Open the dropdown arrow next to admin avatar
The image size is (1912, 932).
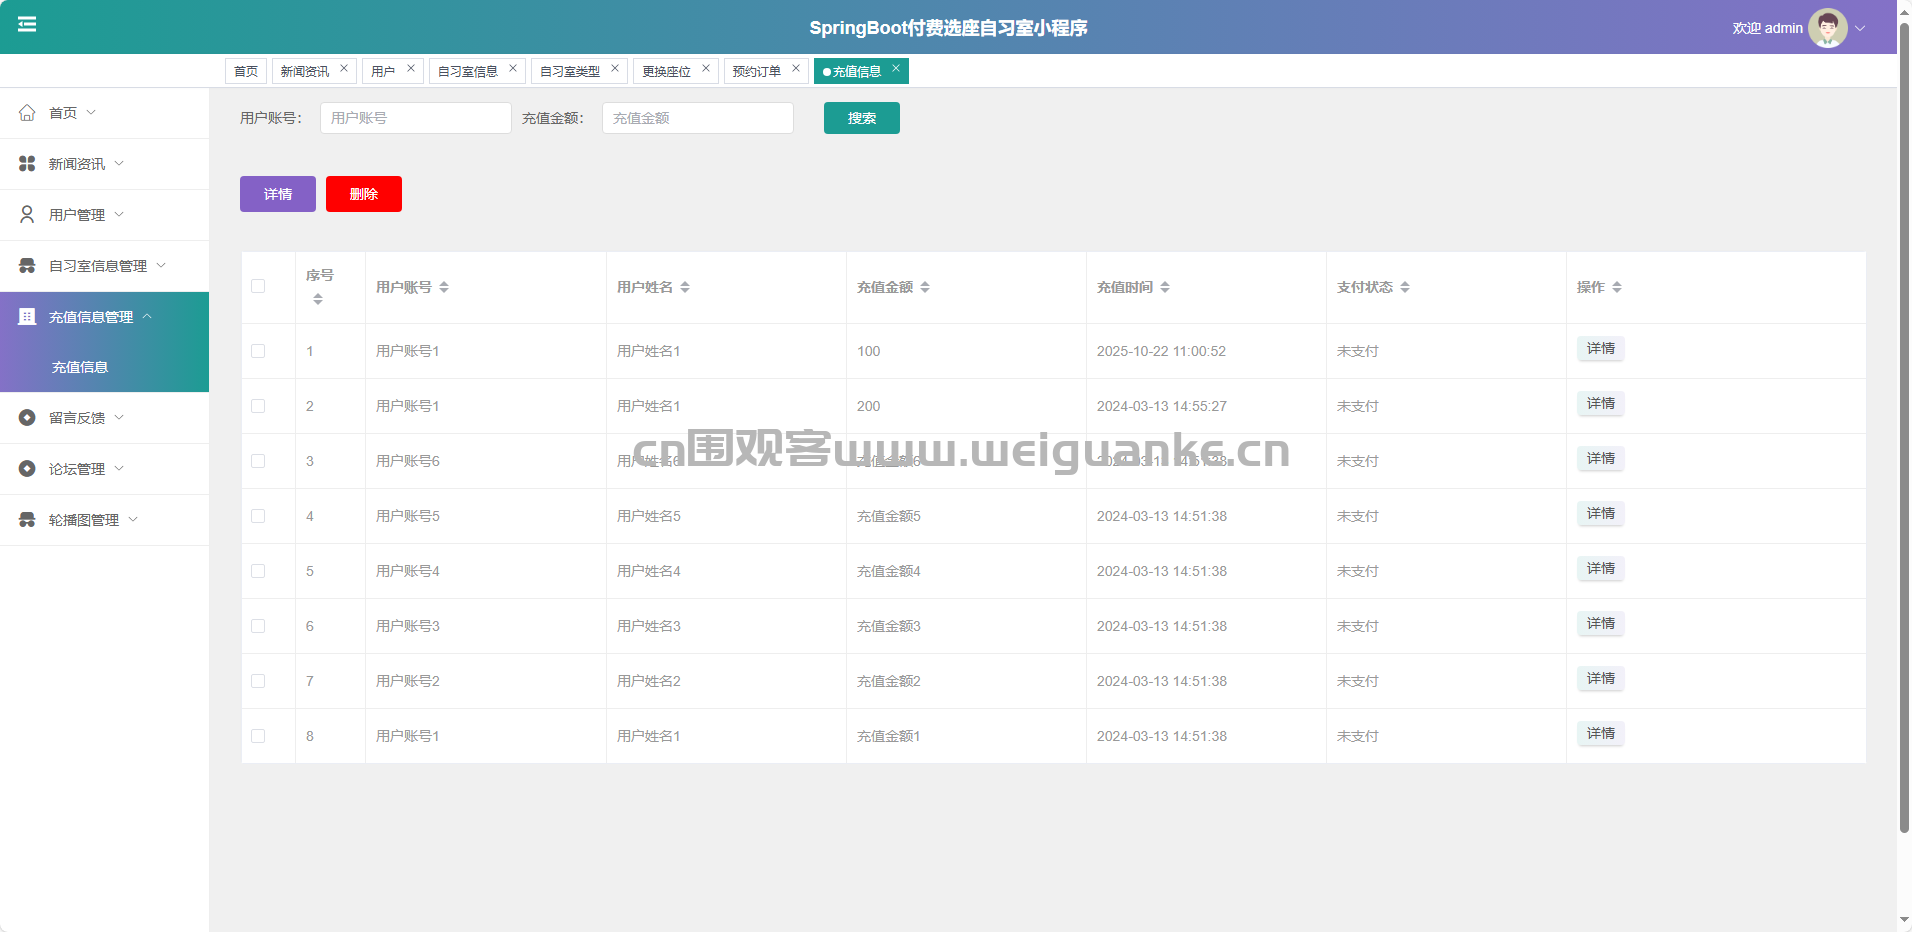click(1861, 28)
